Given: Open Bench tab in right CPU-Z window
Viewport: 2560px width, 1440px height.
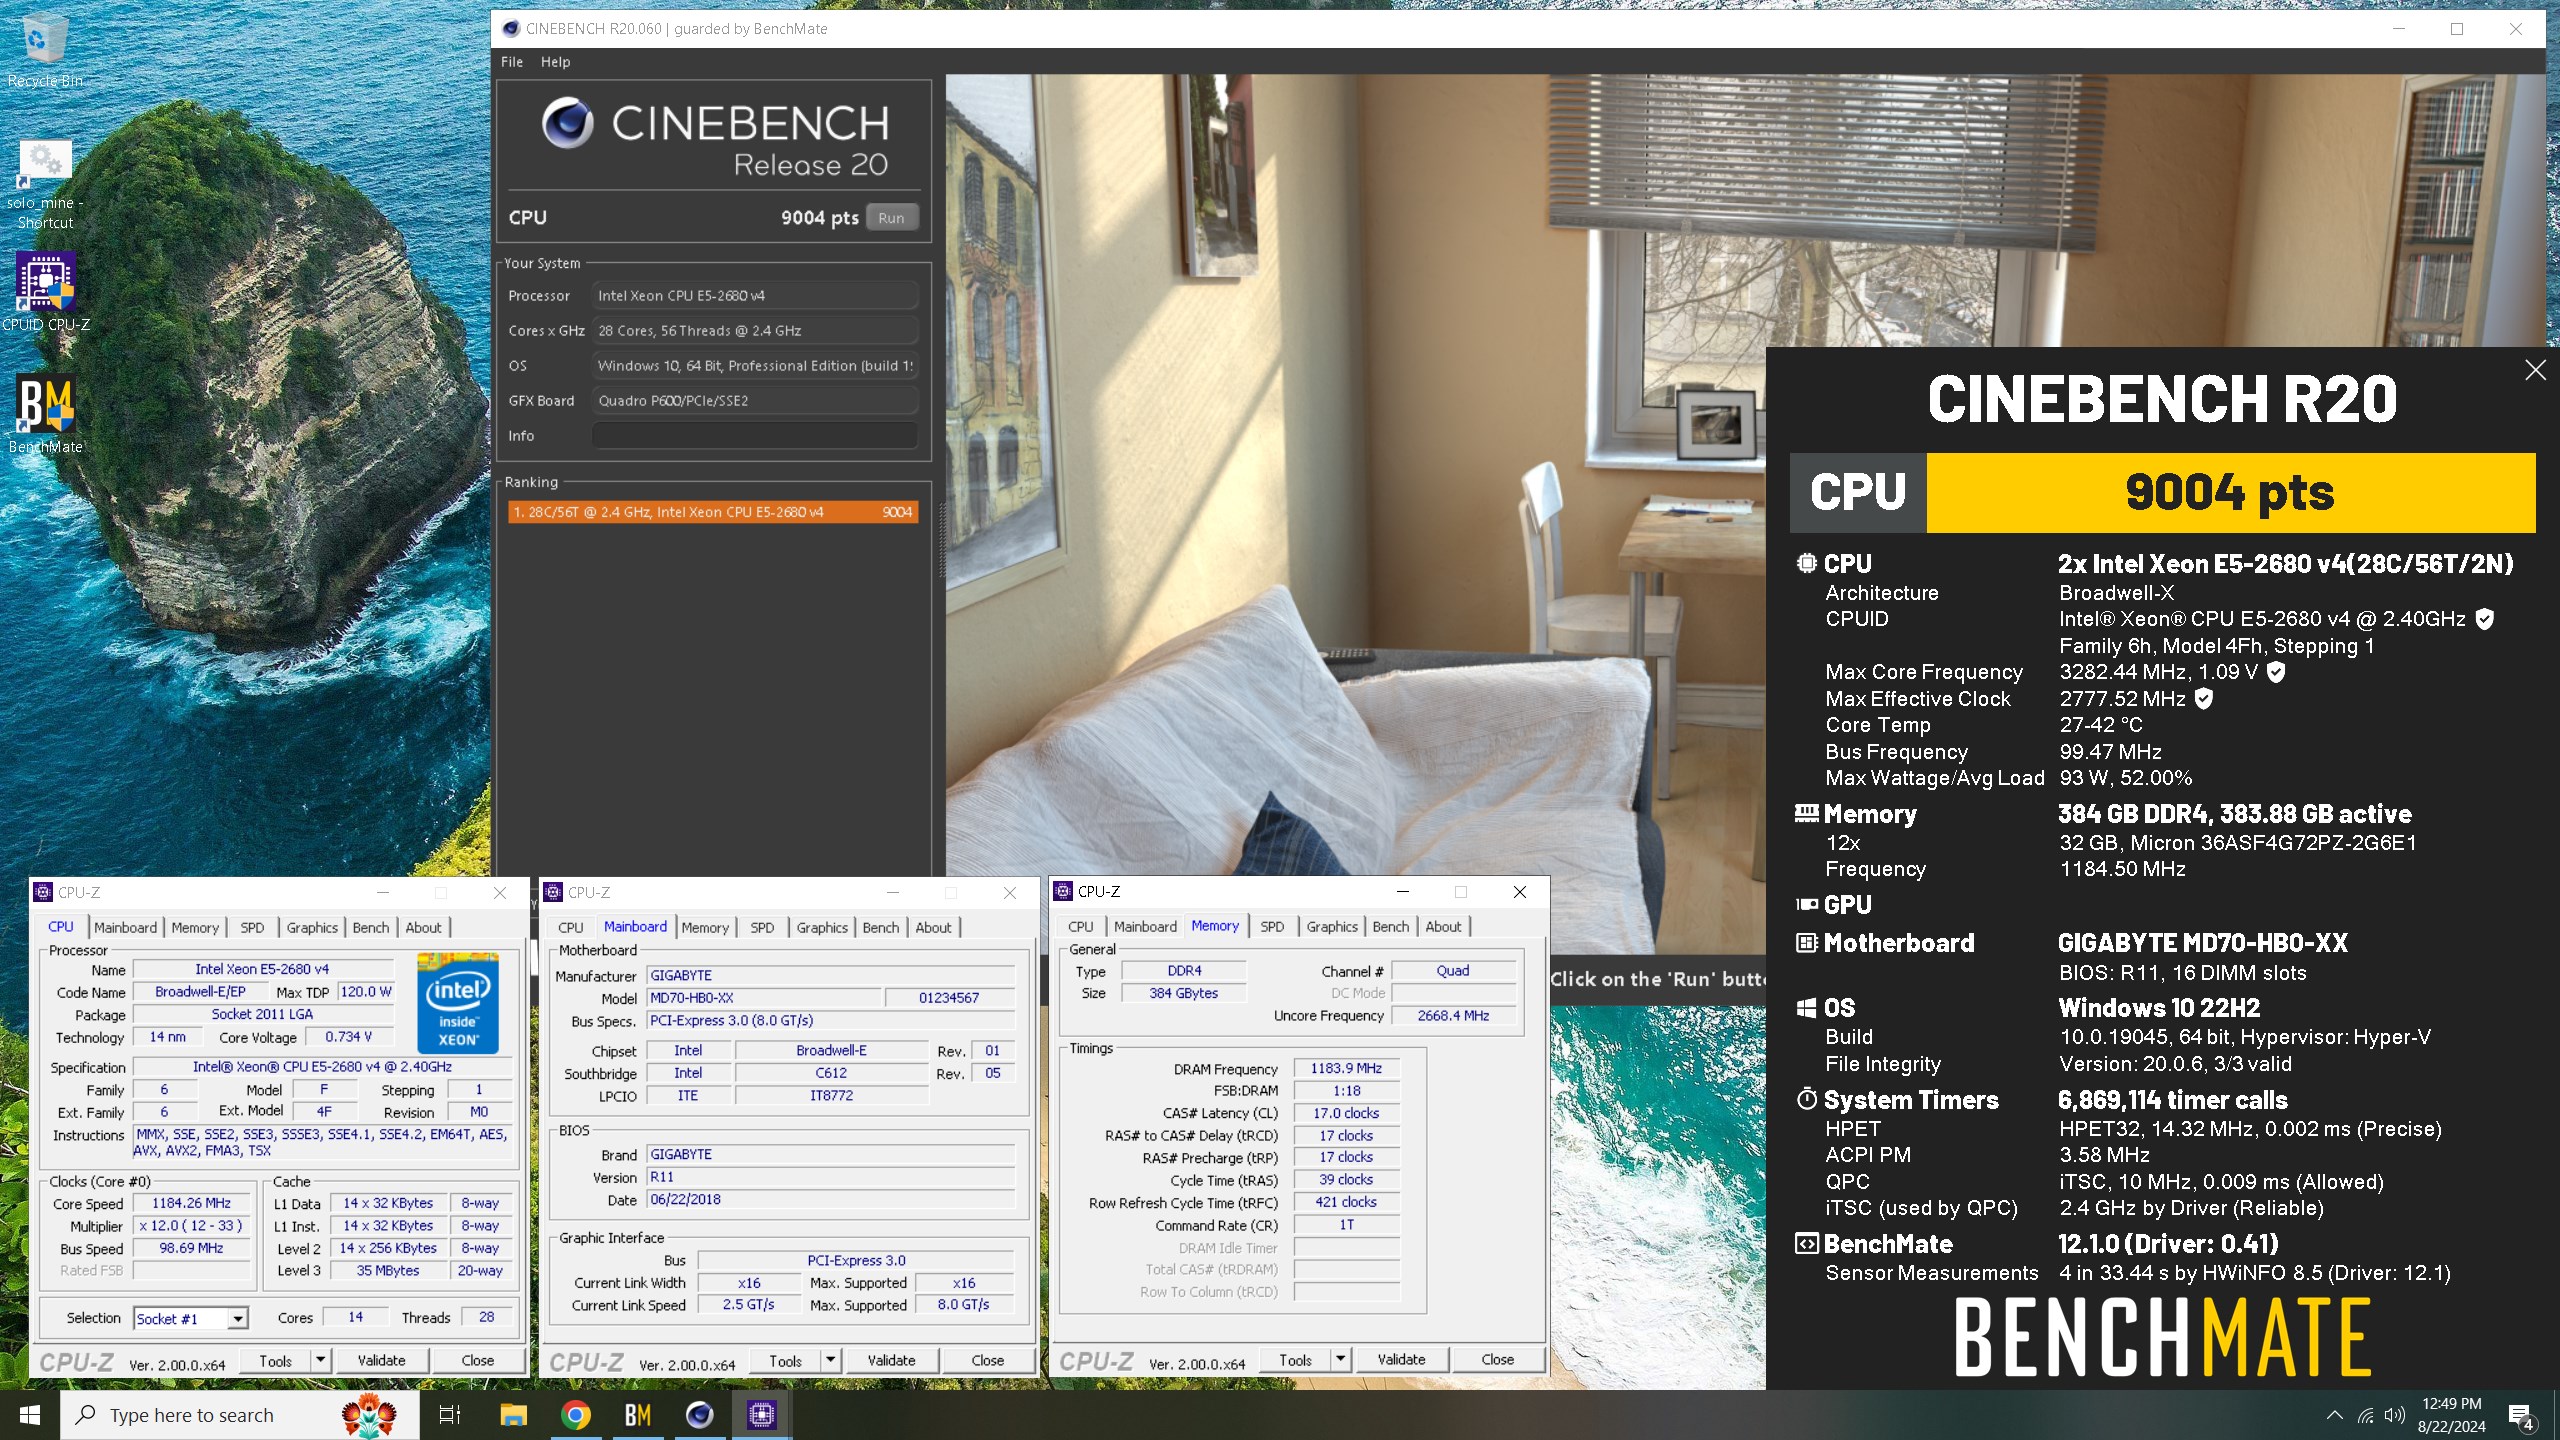Looking at the screenshot, I should click(x=1391, y=926).
